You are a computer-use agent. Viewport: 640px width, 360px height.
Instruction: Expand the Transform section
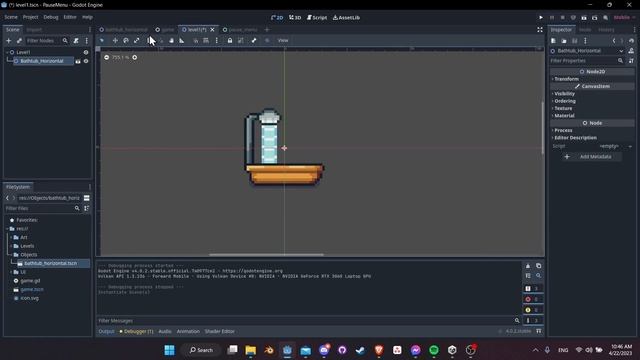point(566,79)
